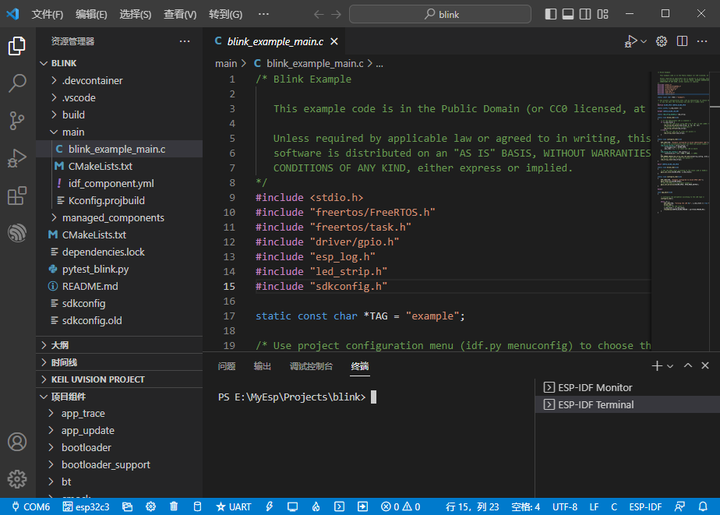
Task: Split the editor to the right
Action: click(682, 41)
